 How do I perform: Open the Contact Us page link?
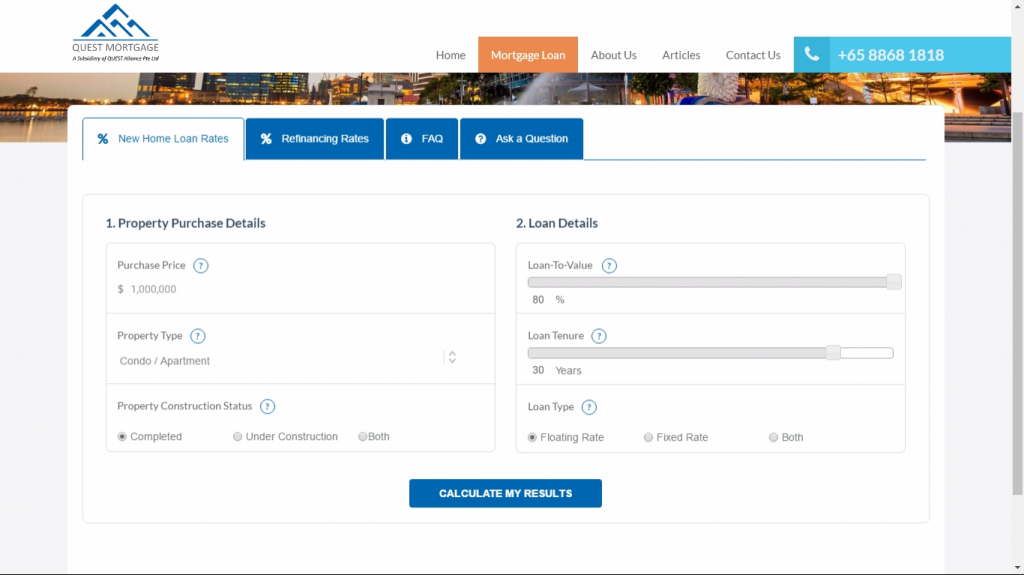pos(753,55)
